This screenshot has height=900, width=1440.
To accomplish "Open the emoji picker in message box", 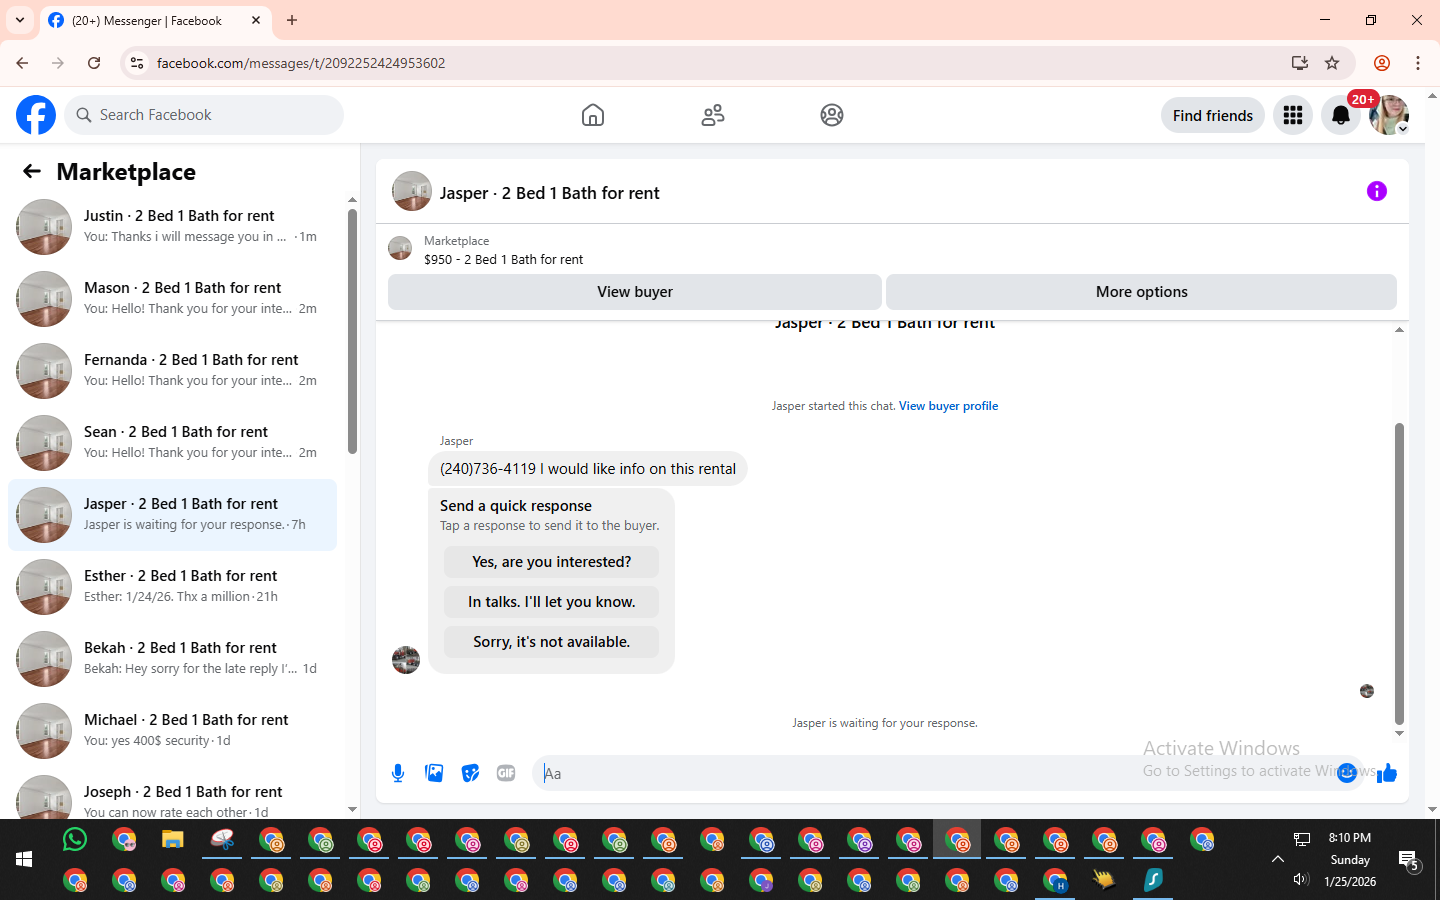I will pos(1347,773).
